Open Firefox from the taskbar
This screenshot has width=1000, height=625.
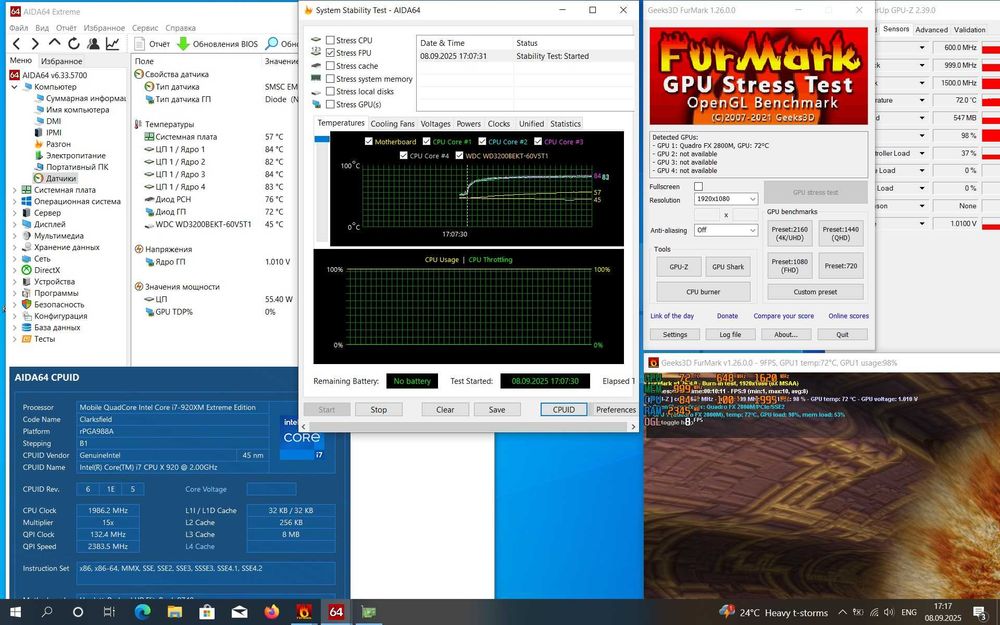pos(272,612)
